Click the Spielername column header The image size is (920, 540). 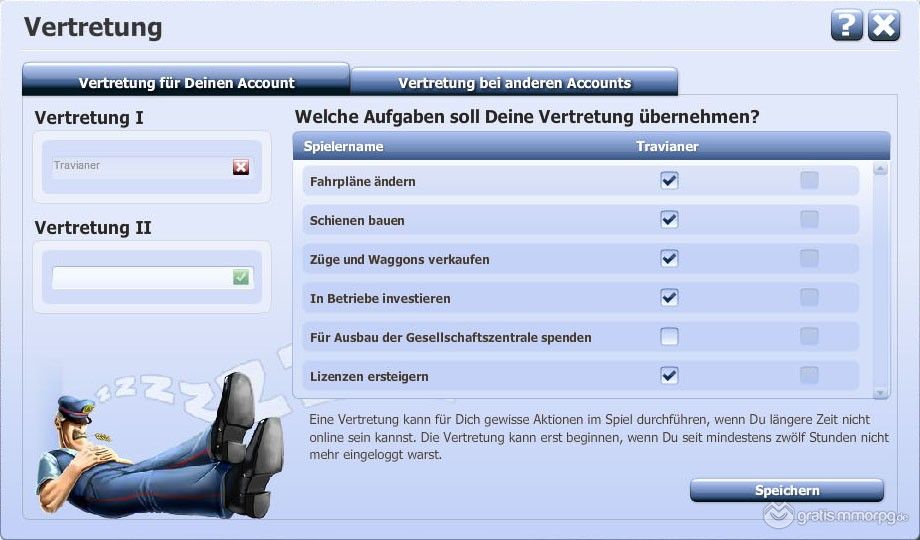[343, 146]
